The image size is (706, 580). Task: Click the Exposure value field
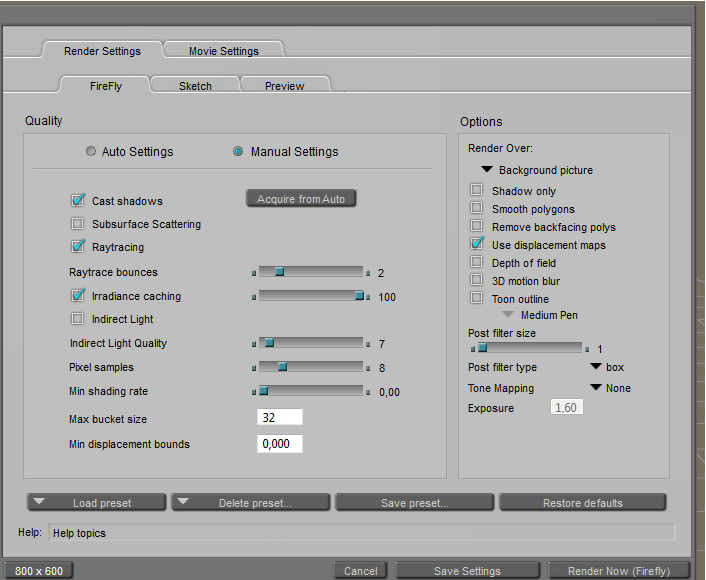coord(566,407)
